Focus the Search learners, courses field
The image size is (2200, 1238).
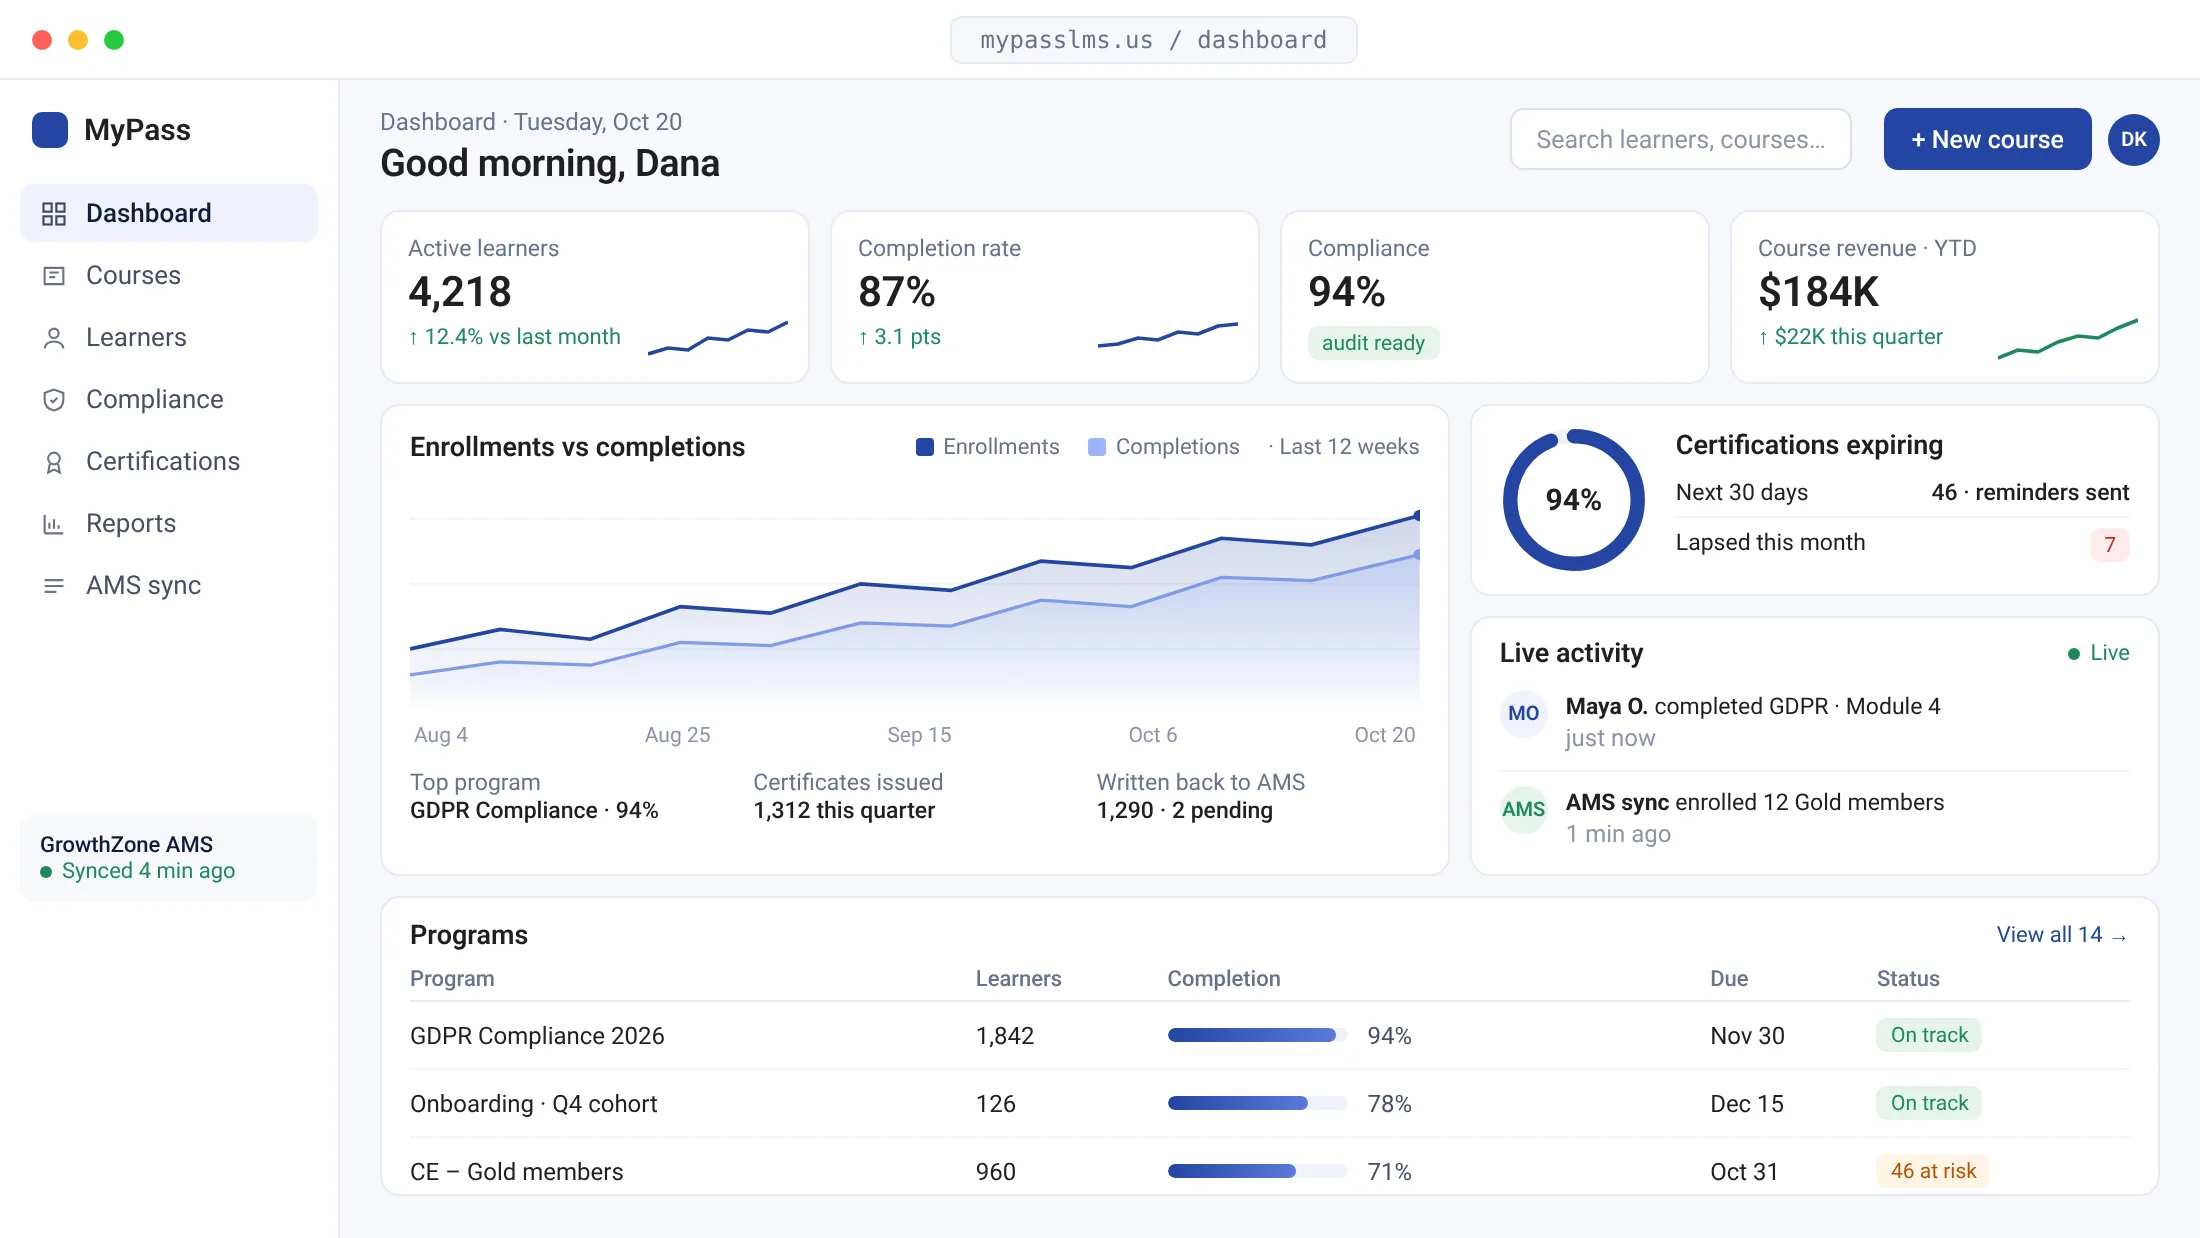1680,139
